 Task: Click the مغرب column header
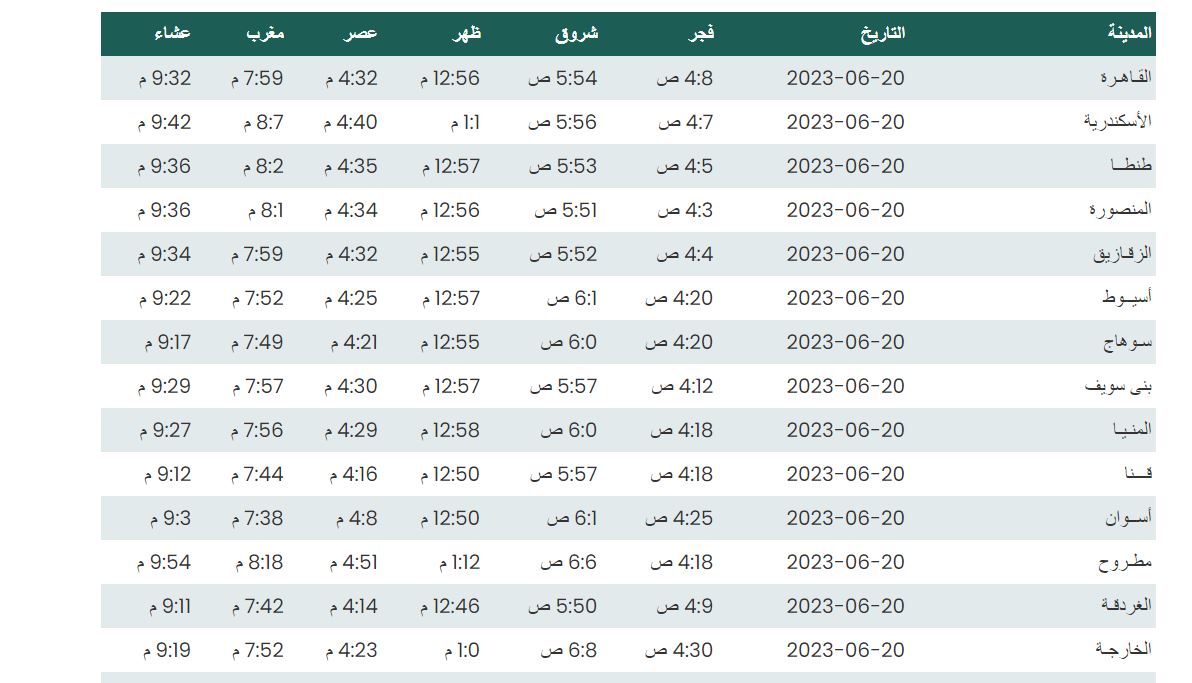[265, 33]
